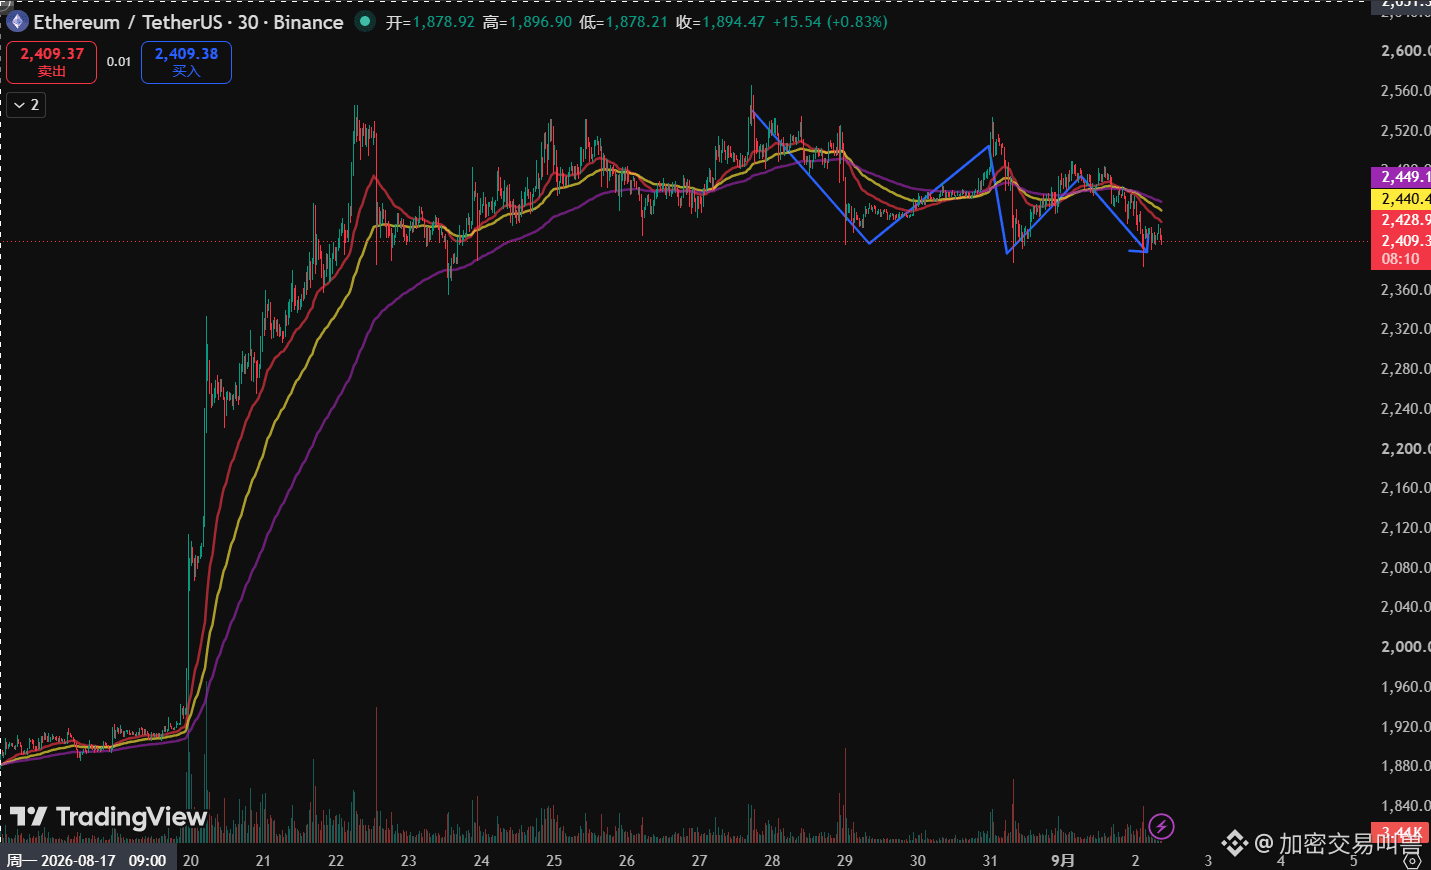The width and height of the screenshot is (1431, 870).
Task: Click the Binance watermark logo
Action: [x=1235, y=844]
